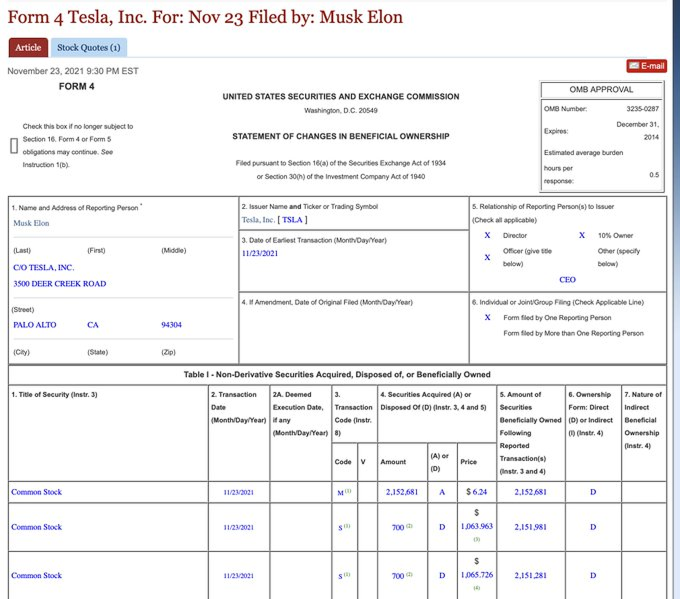The width and height of the screenshot is (680, 599).
Task: Toggle the Officer (give title below) X mark
Action: pos(487,257)
